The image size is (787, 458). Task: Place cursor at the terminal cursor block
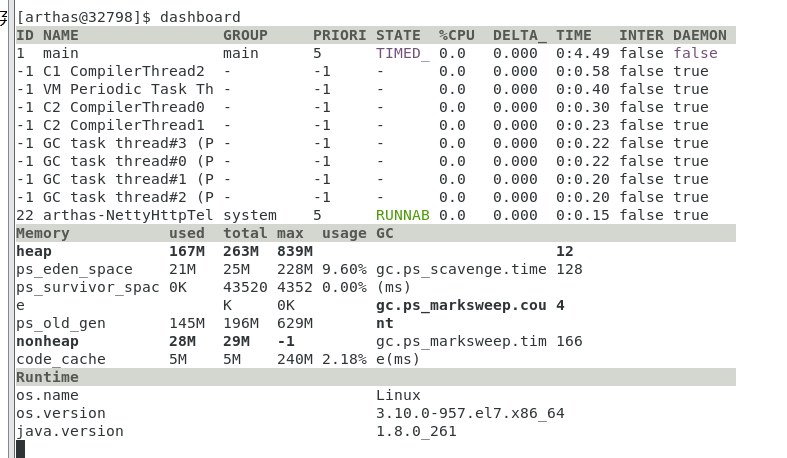(20, 449)
